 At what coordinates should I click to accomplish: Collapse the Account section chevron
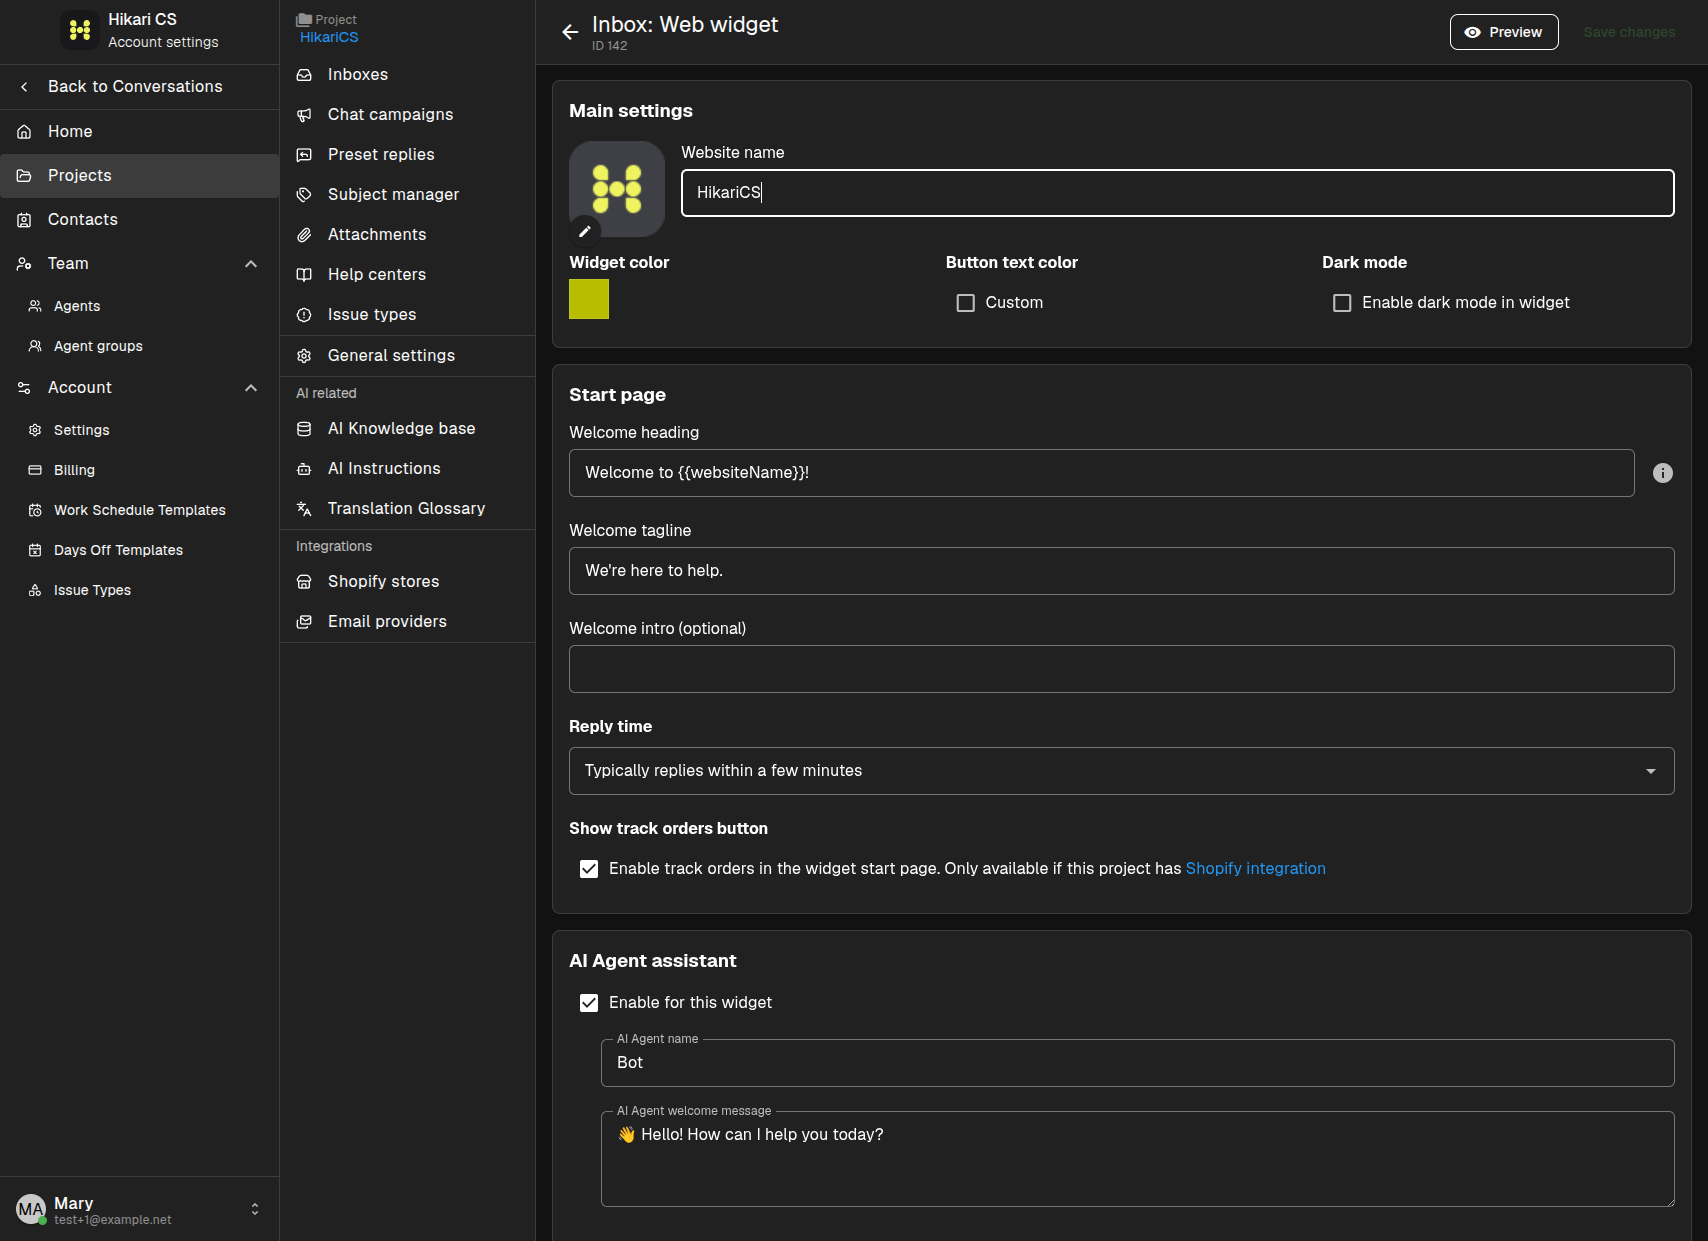251,388
